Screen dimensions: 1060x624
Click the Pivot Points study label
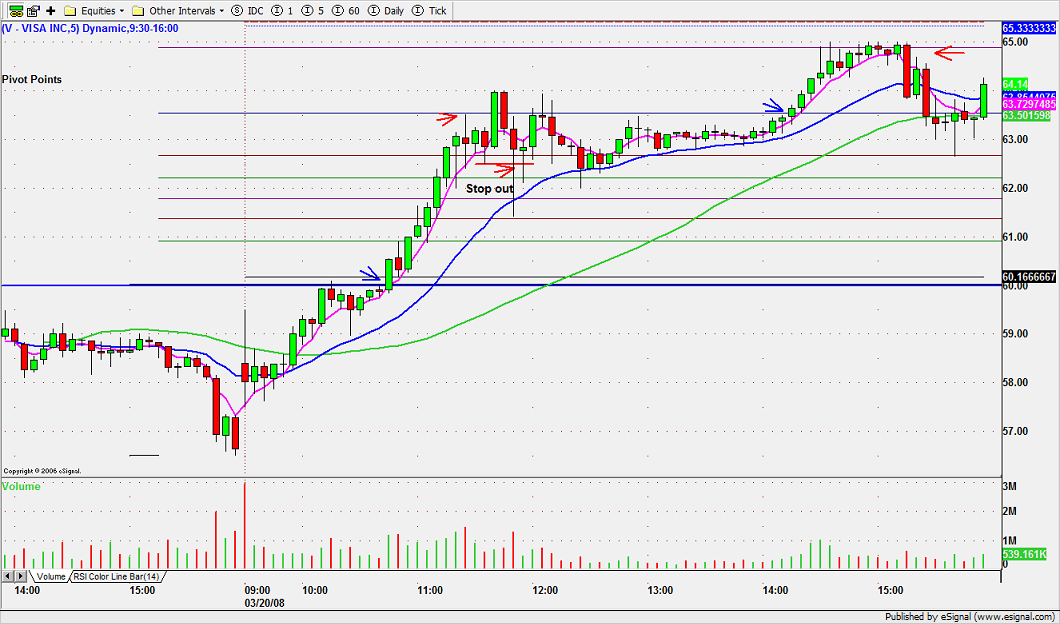(32, 79)
